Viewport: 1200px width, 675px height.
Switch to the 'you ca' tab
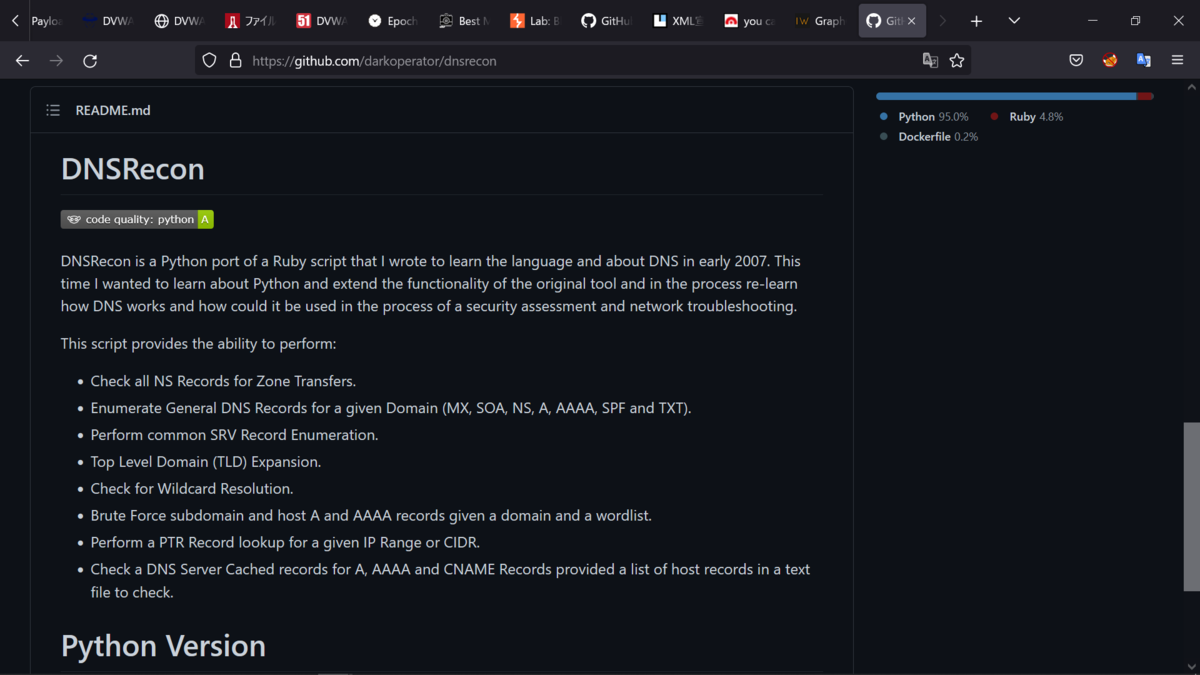(749, 21)
